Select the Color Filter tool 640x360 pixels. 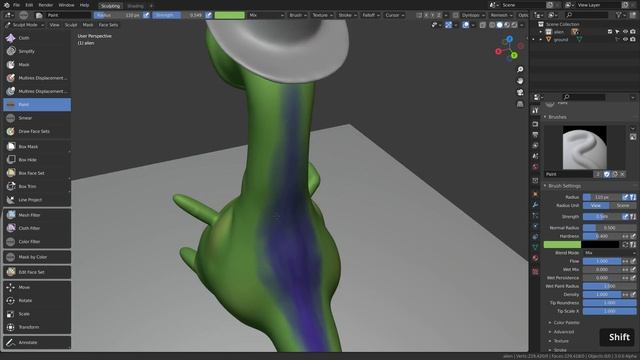click(x=37, y=242)
